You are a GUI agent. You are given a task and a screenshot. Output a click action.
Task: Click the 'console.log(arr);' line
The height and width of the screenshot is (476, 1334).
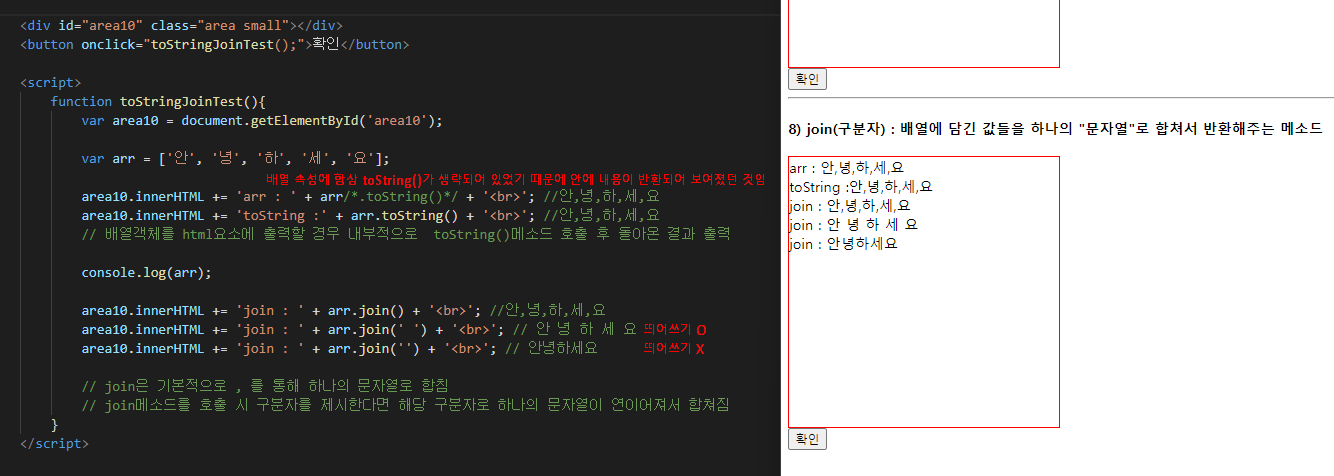146,272
